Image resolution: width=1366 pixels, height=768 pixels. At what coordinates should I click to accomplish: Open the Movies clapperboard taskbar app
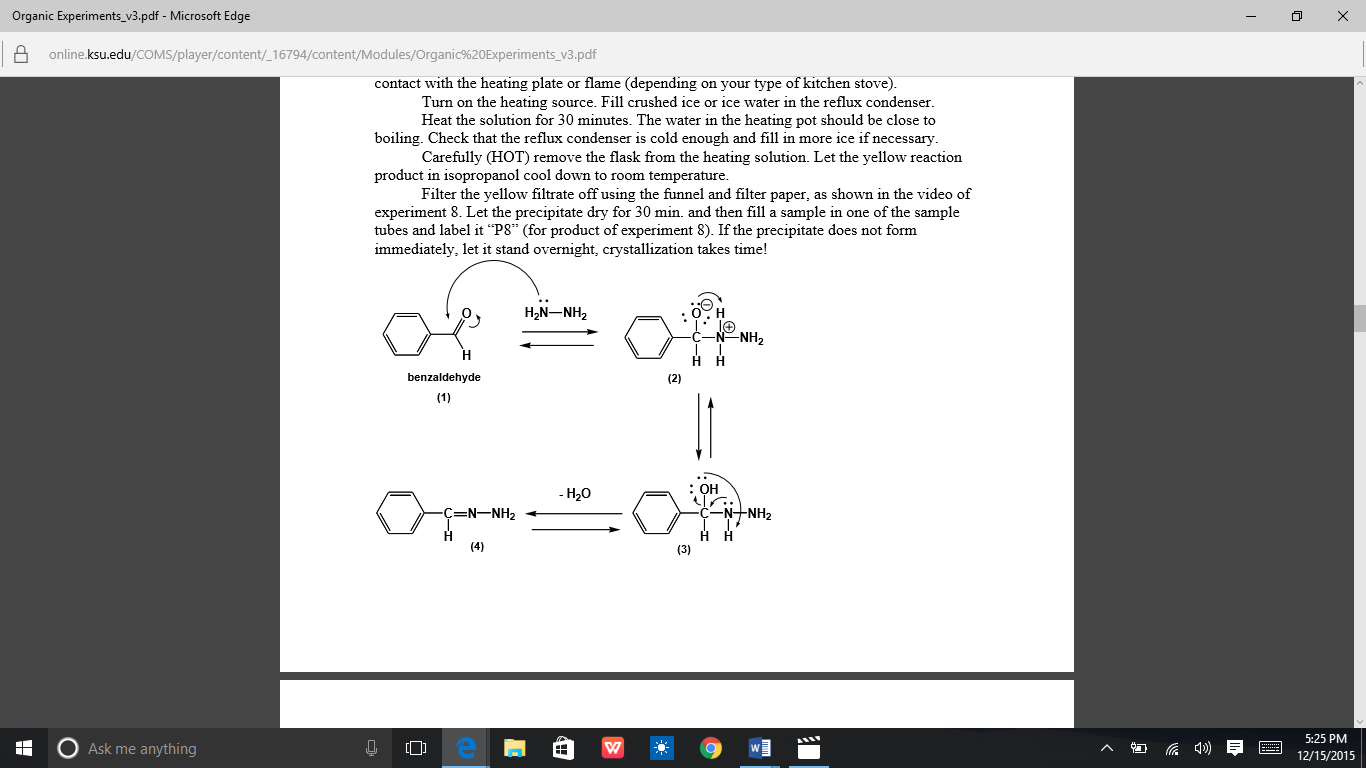(x=808, y=748)
